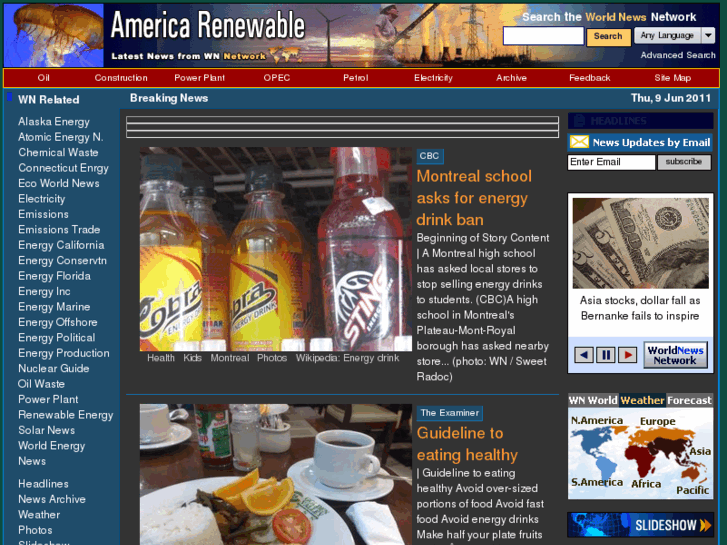Open Energy Offshore link
Image resolution: width=727 pixels, height=545 pixels.
click(58, 322)
